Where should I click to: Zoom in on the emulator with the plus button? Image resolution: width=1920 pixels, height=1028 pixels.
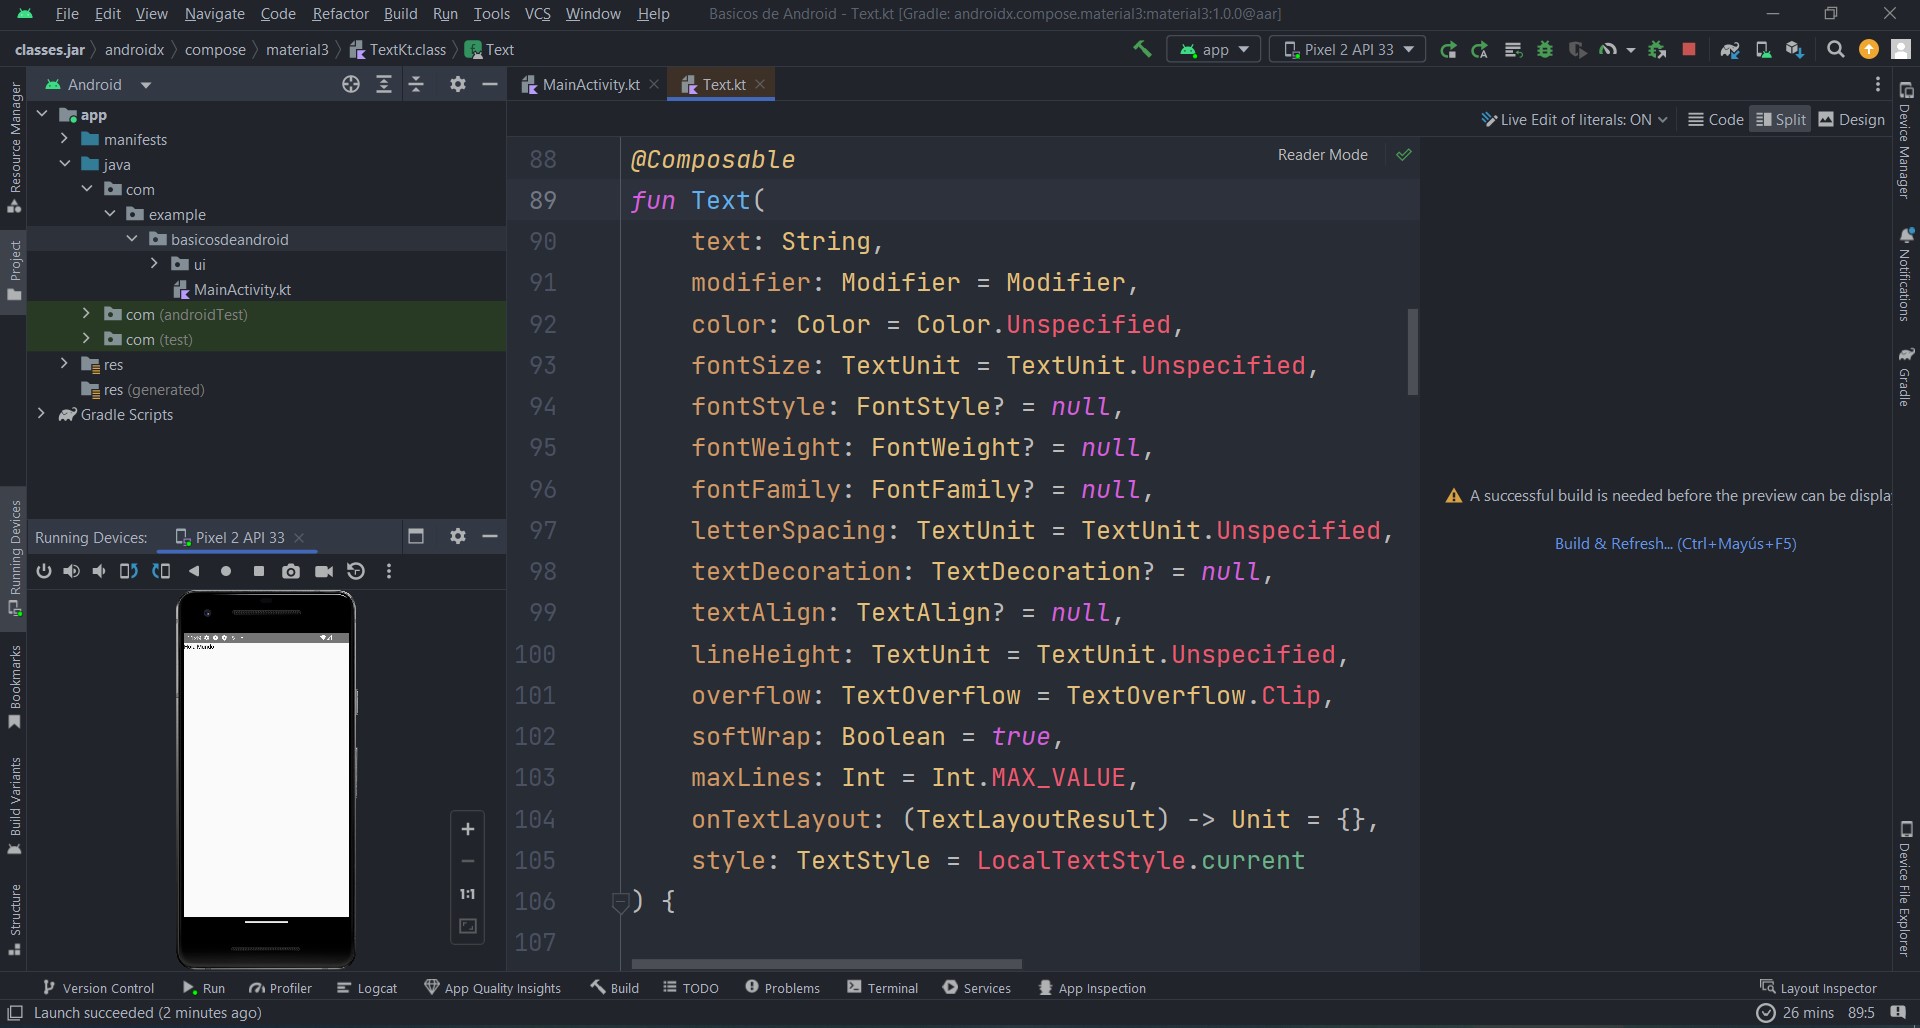(x=467, y=829)
